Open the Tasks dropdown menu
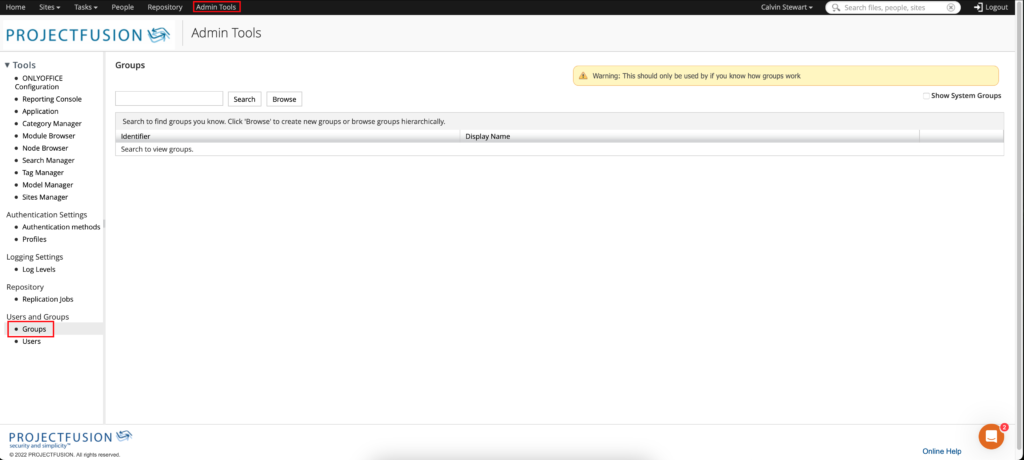The height and width of the screenshot is (460, 1024). [x=86, y=7]
